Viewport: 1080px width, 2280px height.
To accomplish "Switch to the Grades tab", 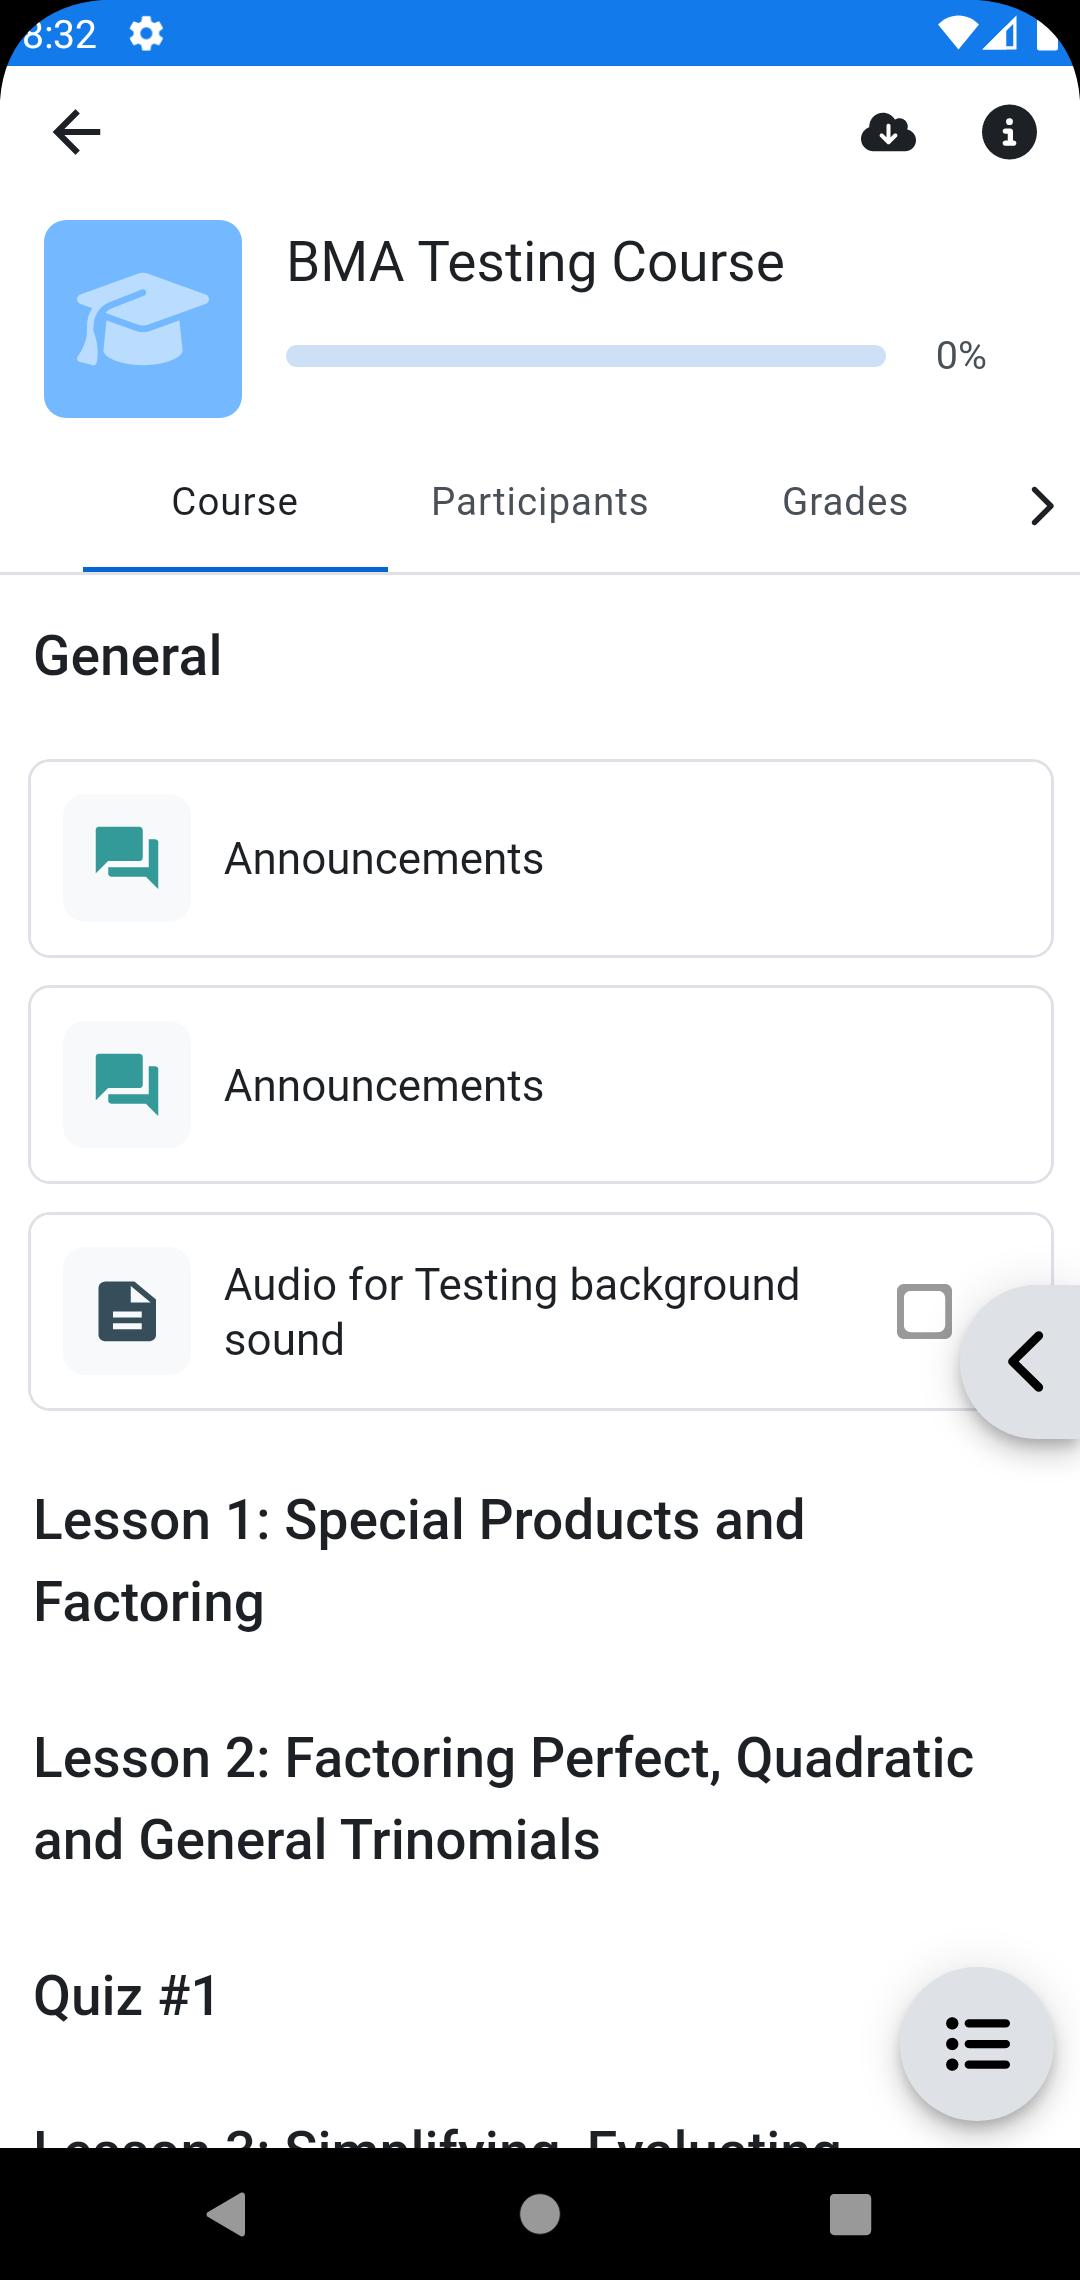I will pos(845,502).
